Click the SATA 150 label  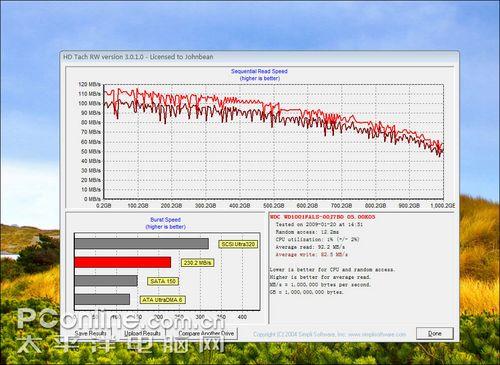163,281
